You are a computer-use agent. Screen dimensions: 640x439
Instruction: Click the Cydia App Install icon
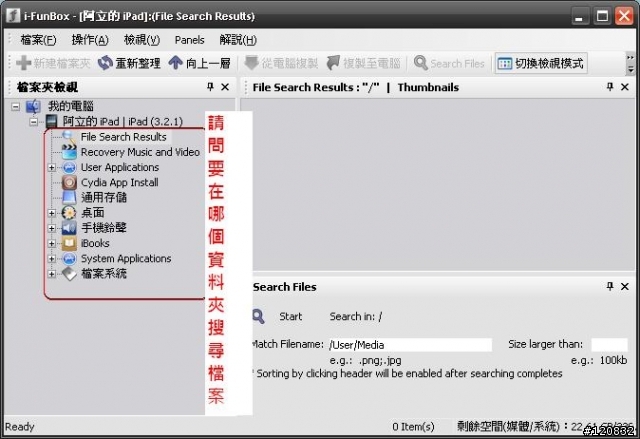point(69,182)
